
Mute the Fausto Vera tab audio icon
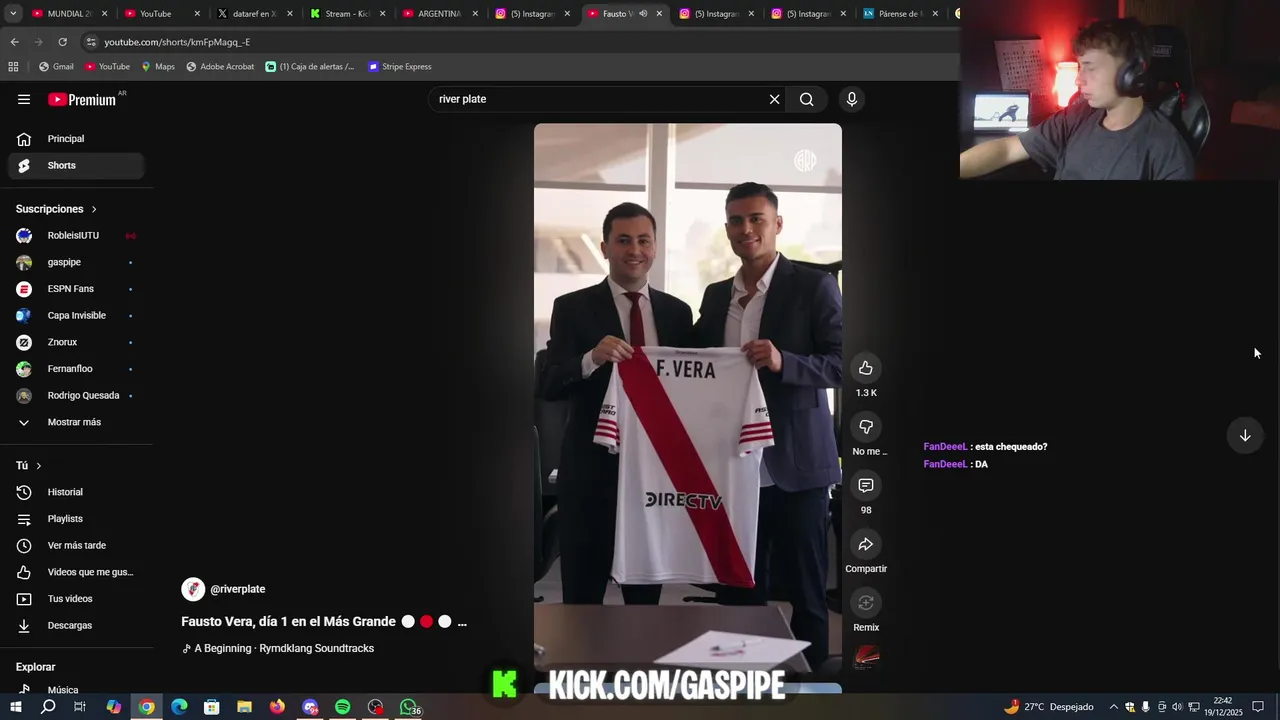pos(643,14)
